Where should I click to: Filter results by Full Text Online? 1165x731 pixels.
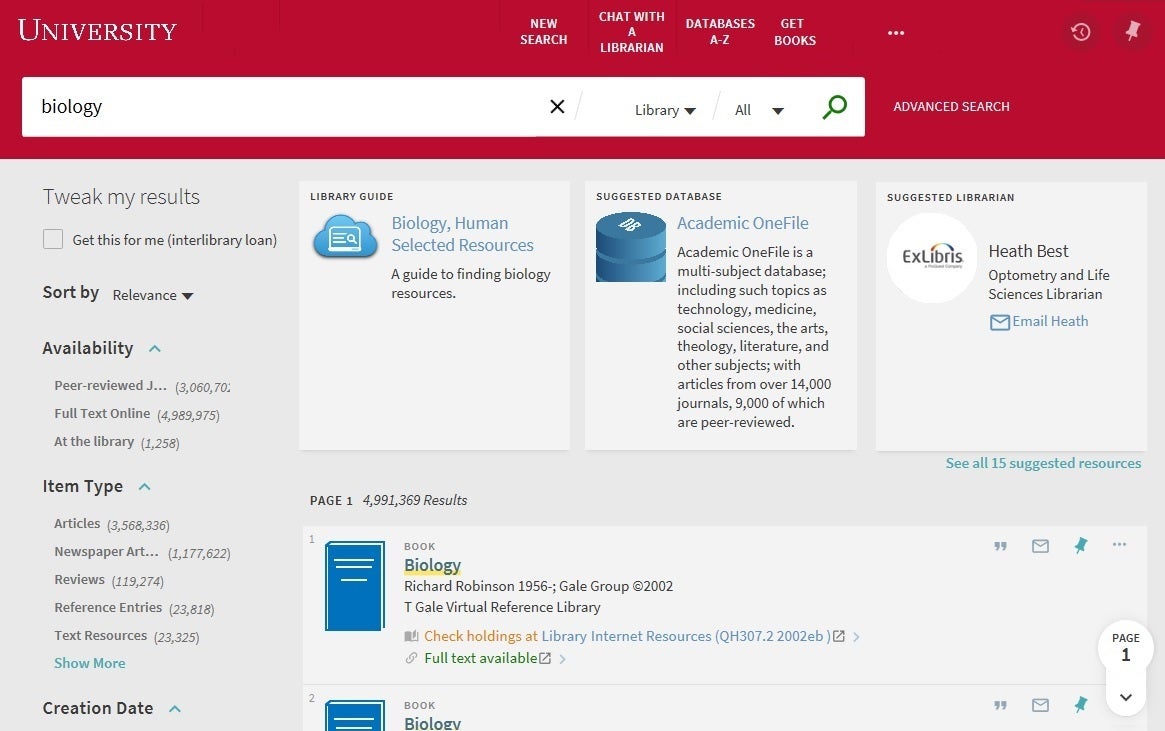pos(102,414)
